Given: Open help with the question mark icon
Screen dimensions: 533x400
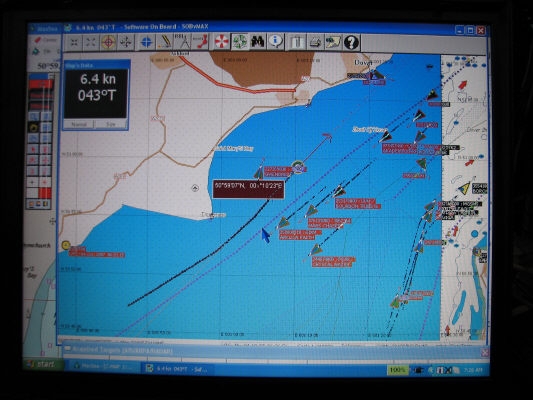Looking at the screenshot, I should pyautogui.click(x=351, y=42).
